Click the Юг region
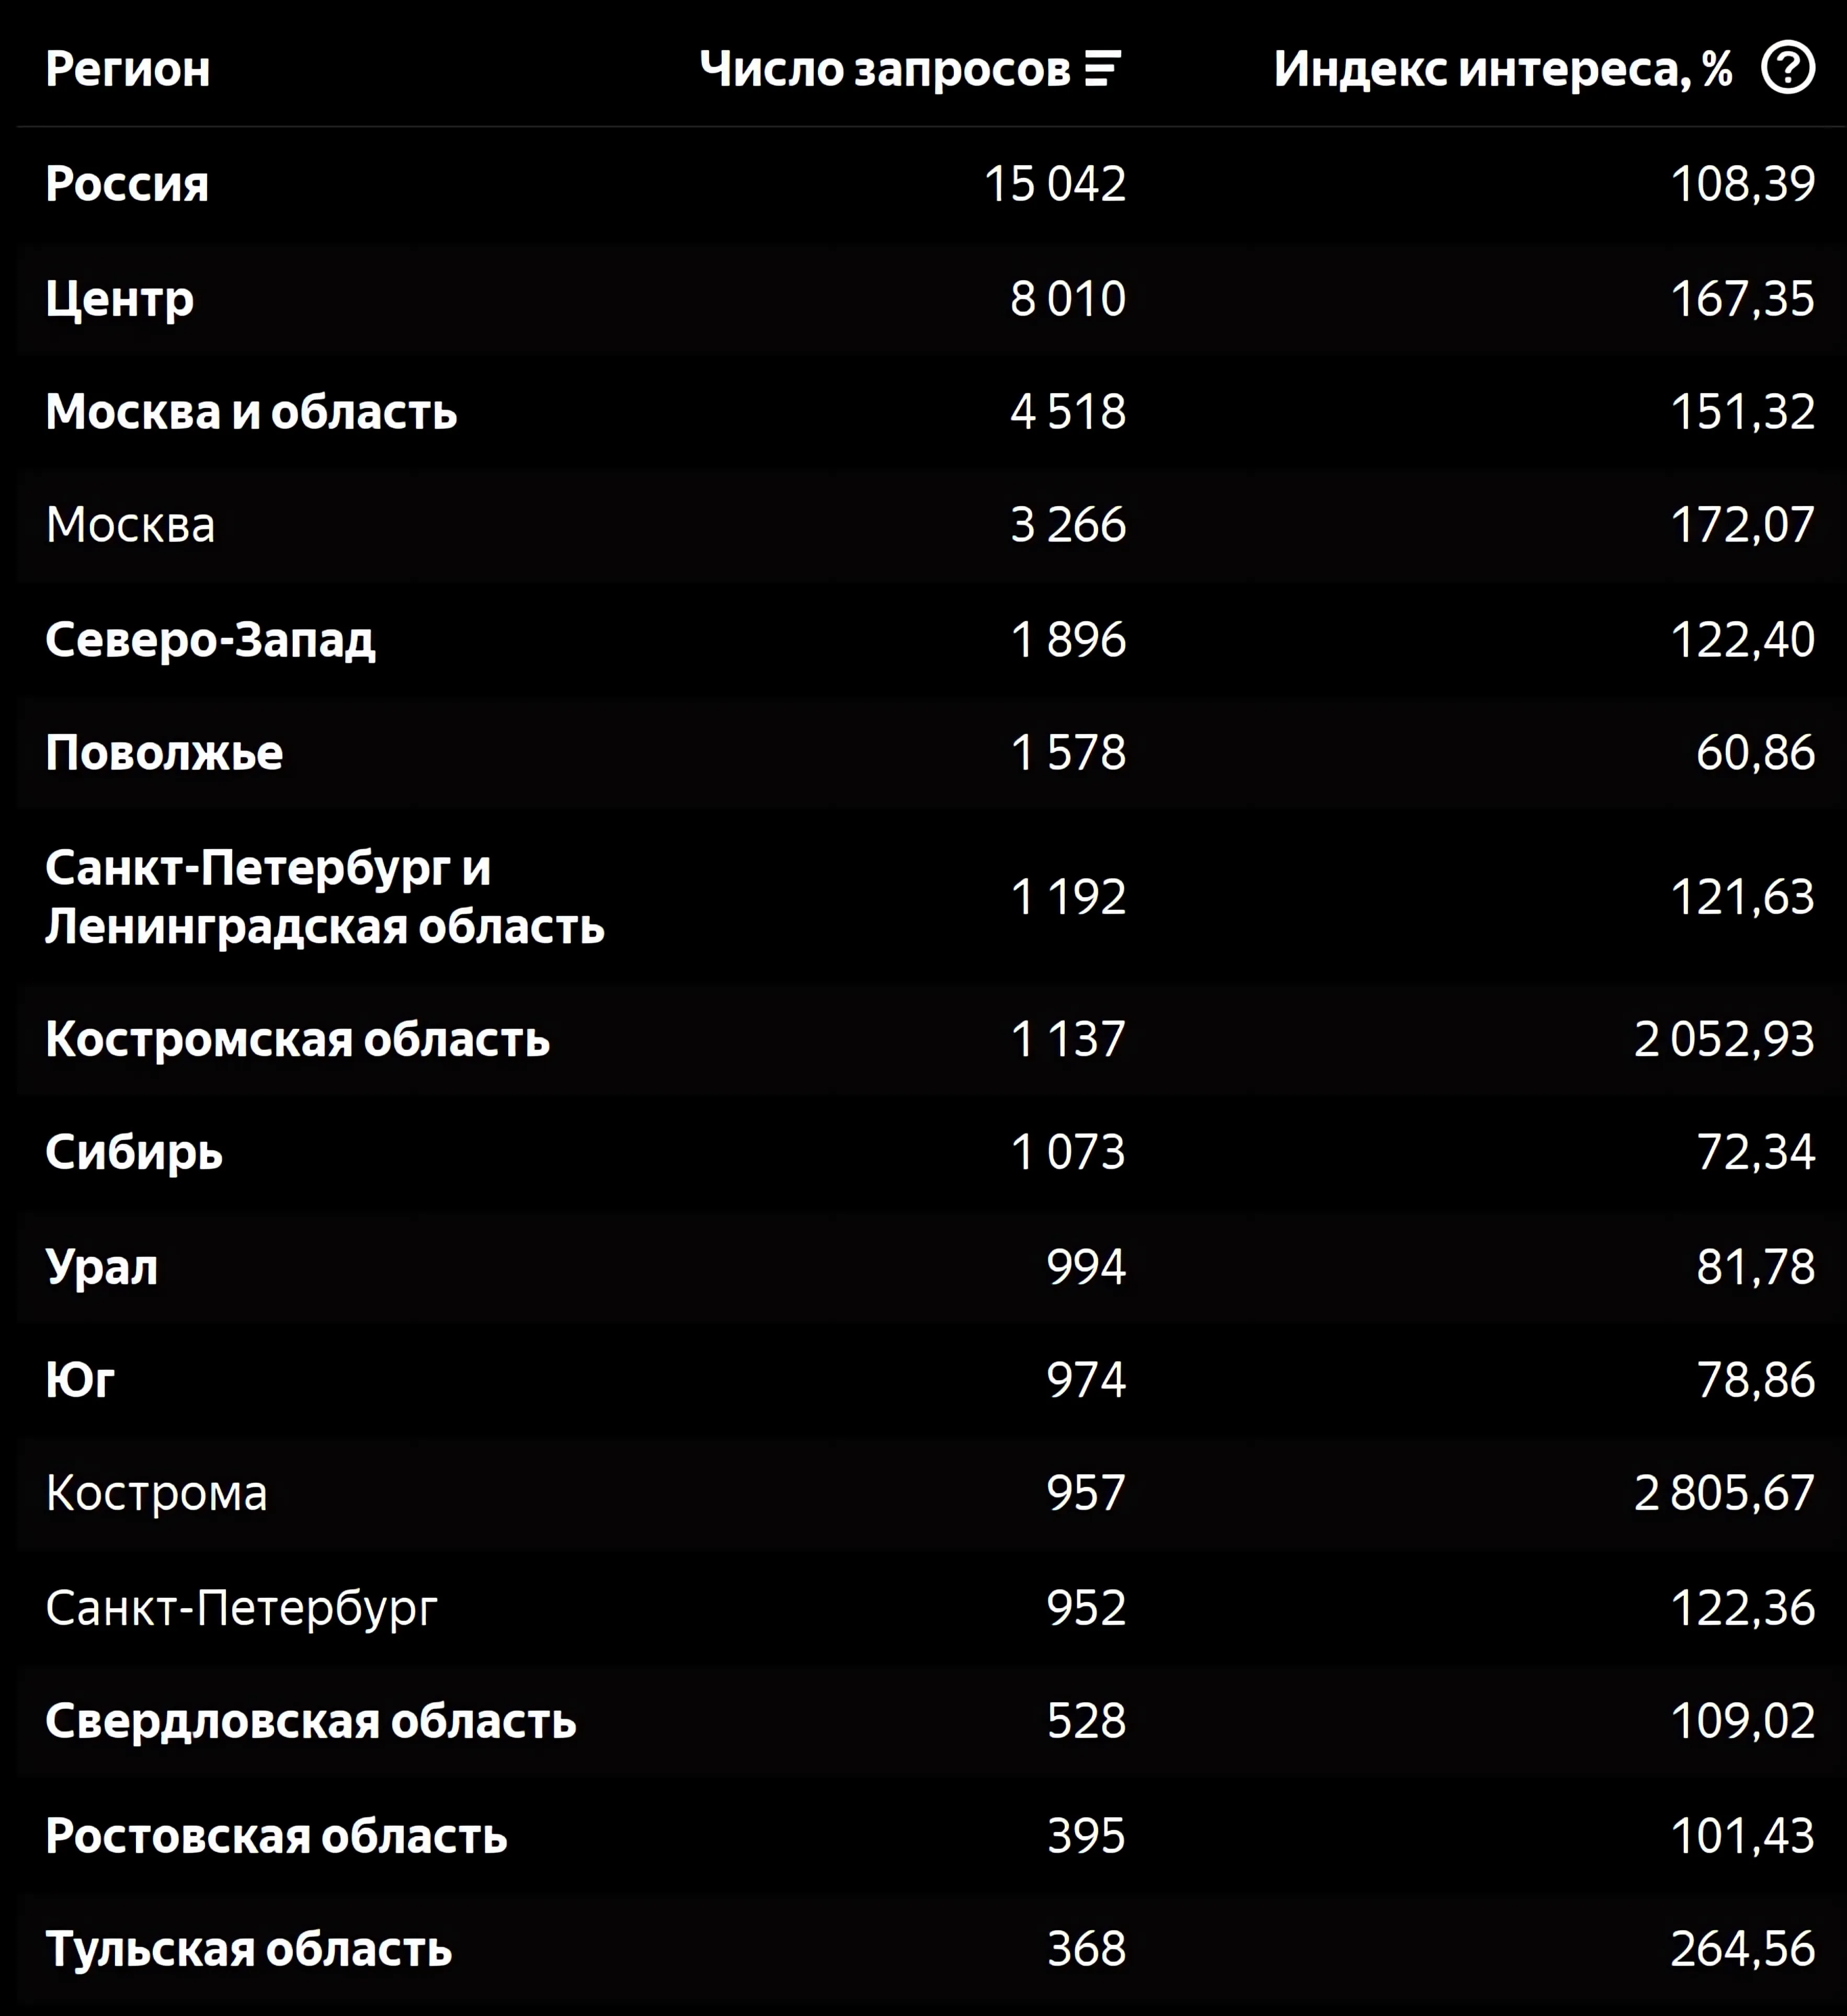 80,1380
